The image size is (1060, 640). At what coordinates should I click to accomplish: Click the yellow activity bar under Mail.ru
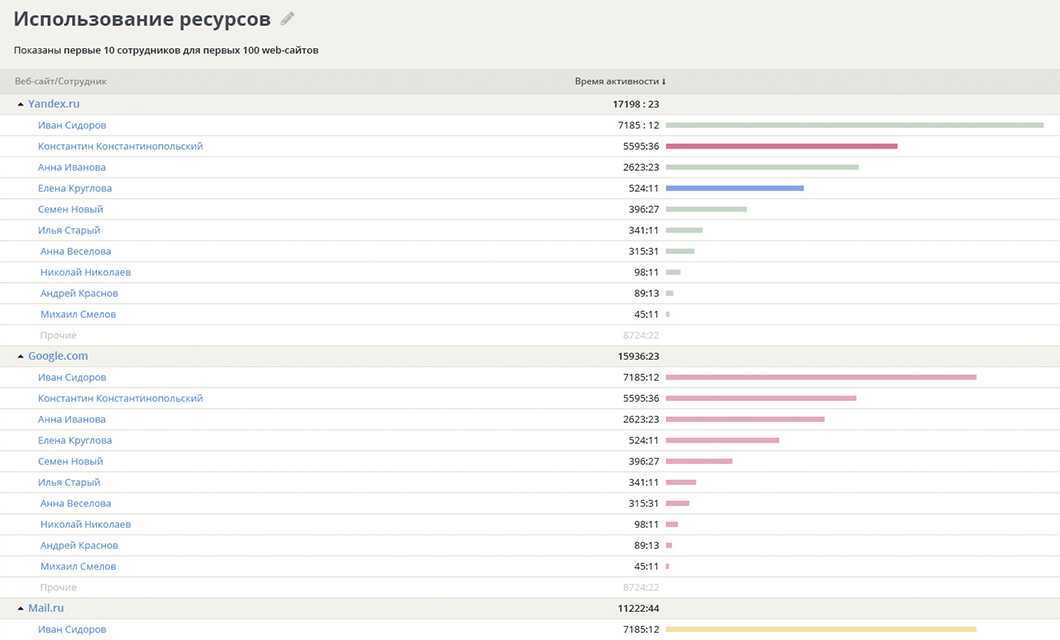(820, 629)
